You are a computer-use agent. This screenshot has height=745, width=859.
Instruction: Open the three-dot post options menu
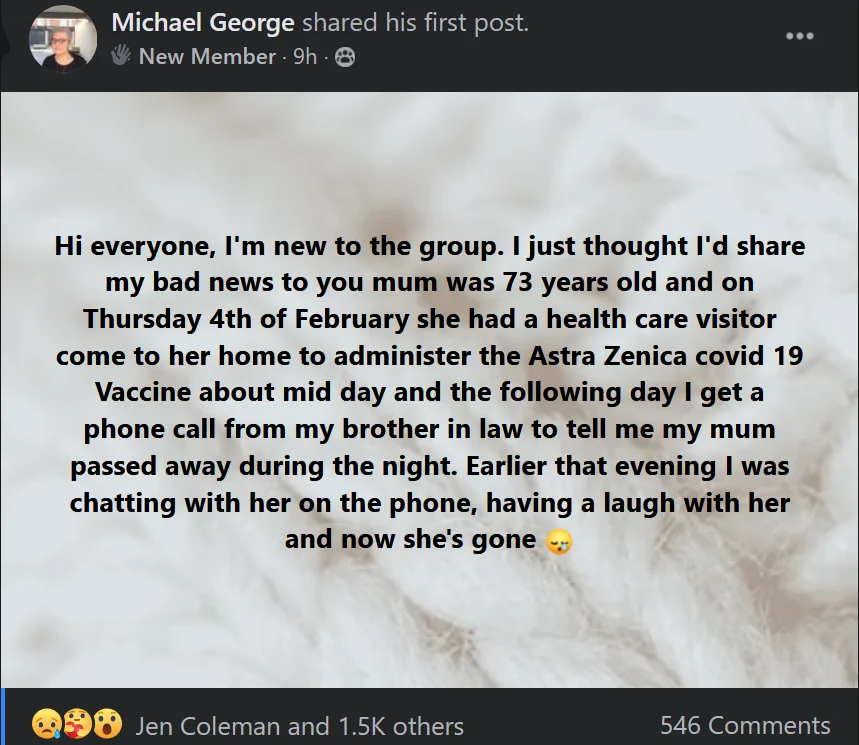799,36
